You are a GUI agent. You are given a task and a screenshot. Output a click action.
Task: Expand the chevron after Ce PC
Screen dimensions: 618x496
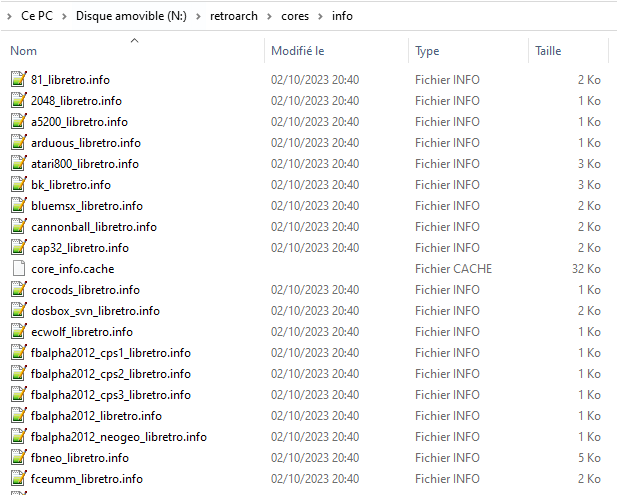[x=65, y=17]
